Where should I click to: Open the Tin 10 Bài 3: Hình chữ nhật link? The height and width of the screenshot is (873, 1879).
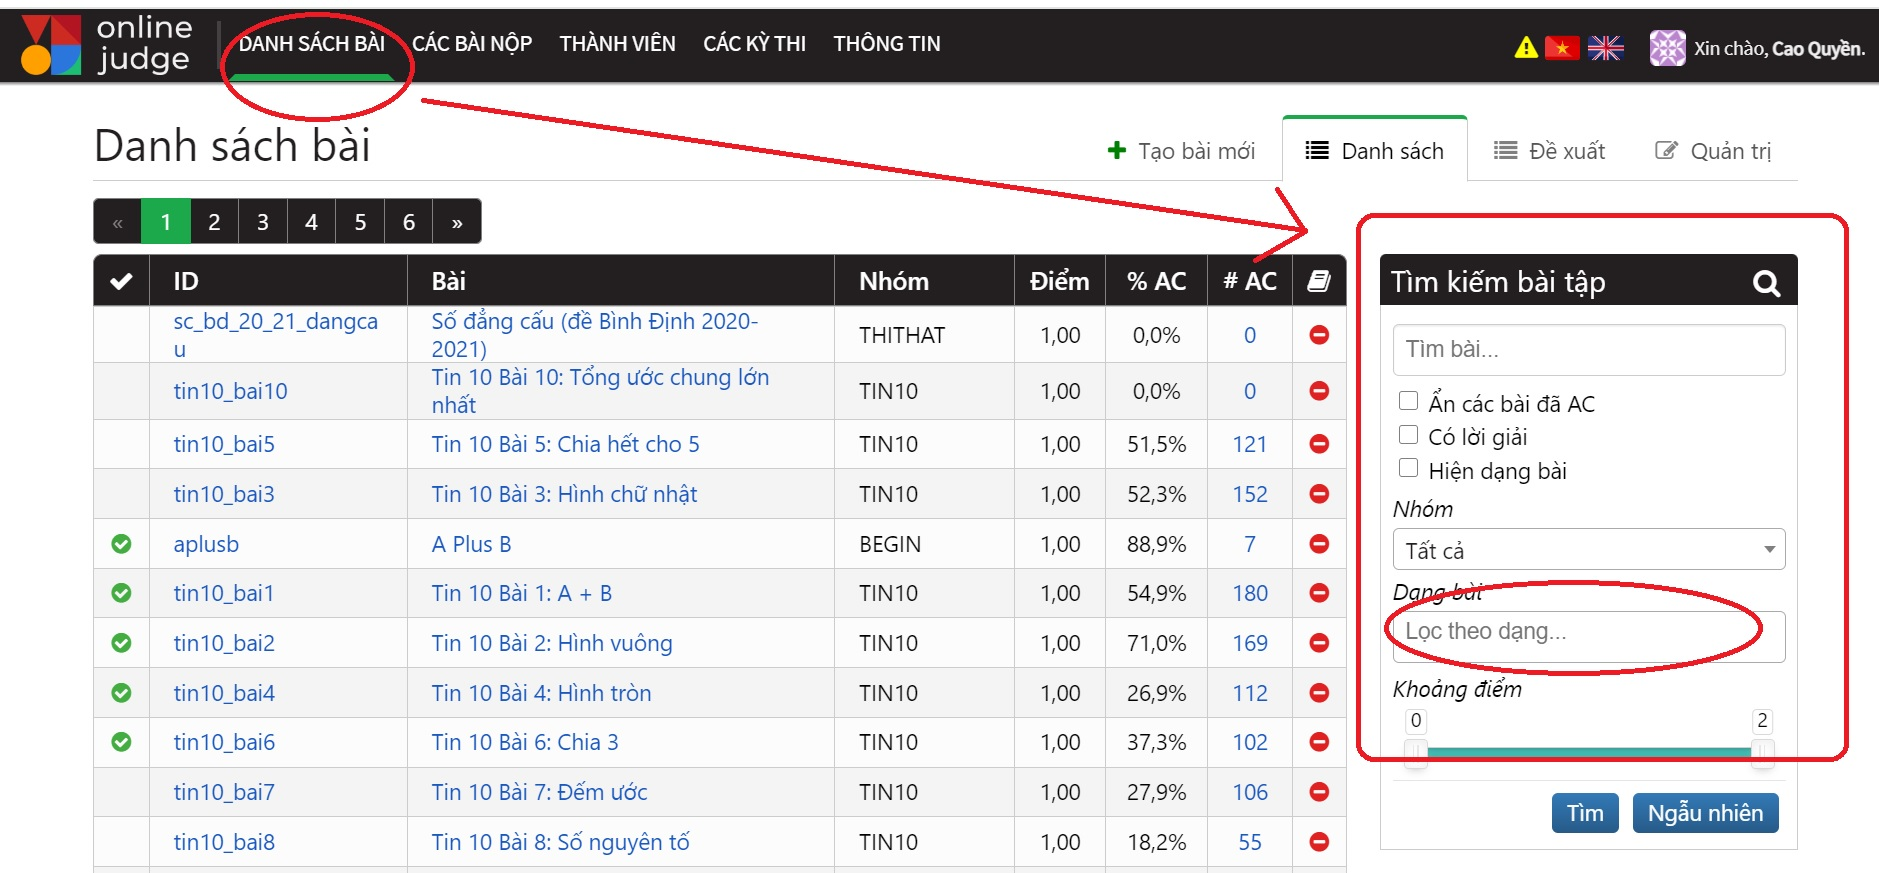[x=564, y=494]
